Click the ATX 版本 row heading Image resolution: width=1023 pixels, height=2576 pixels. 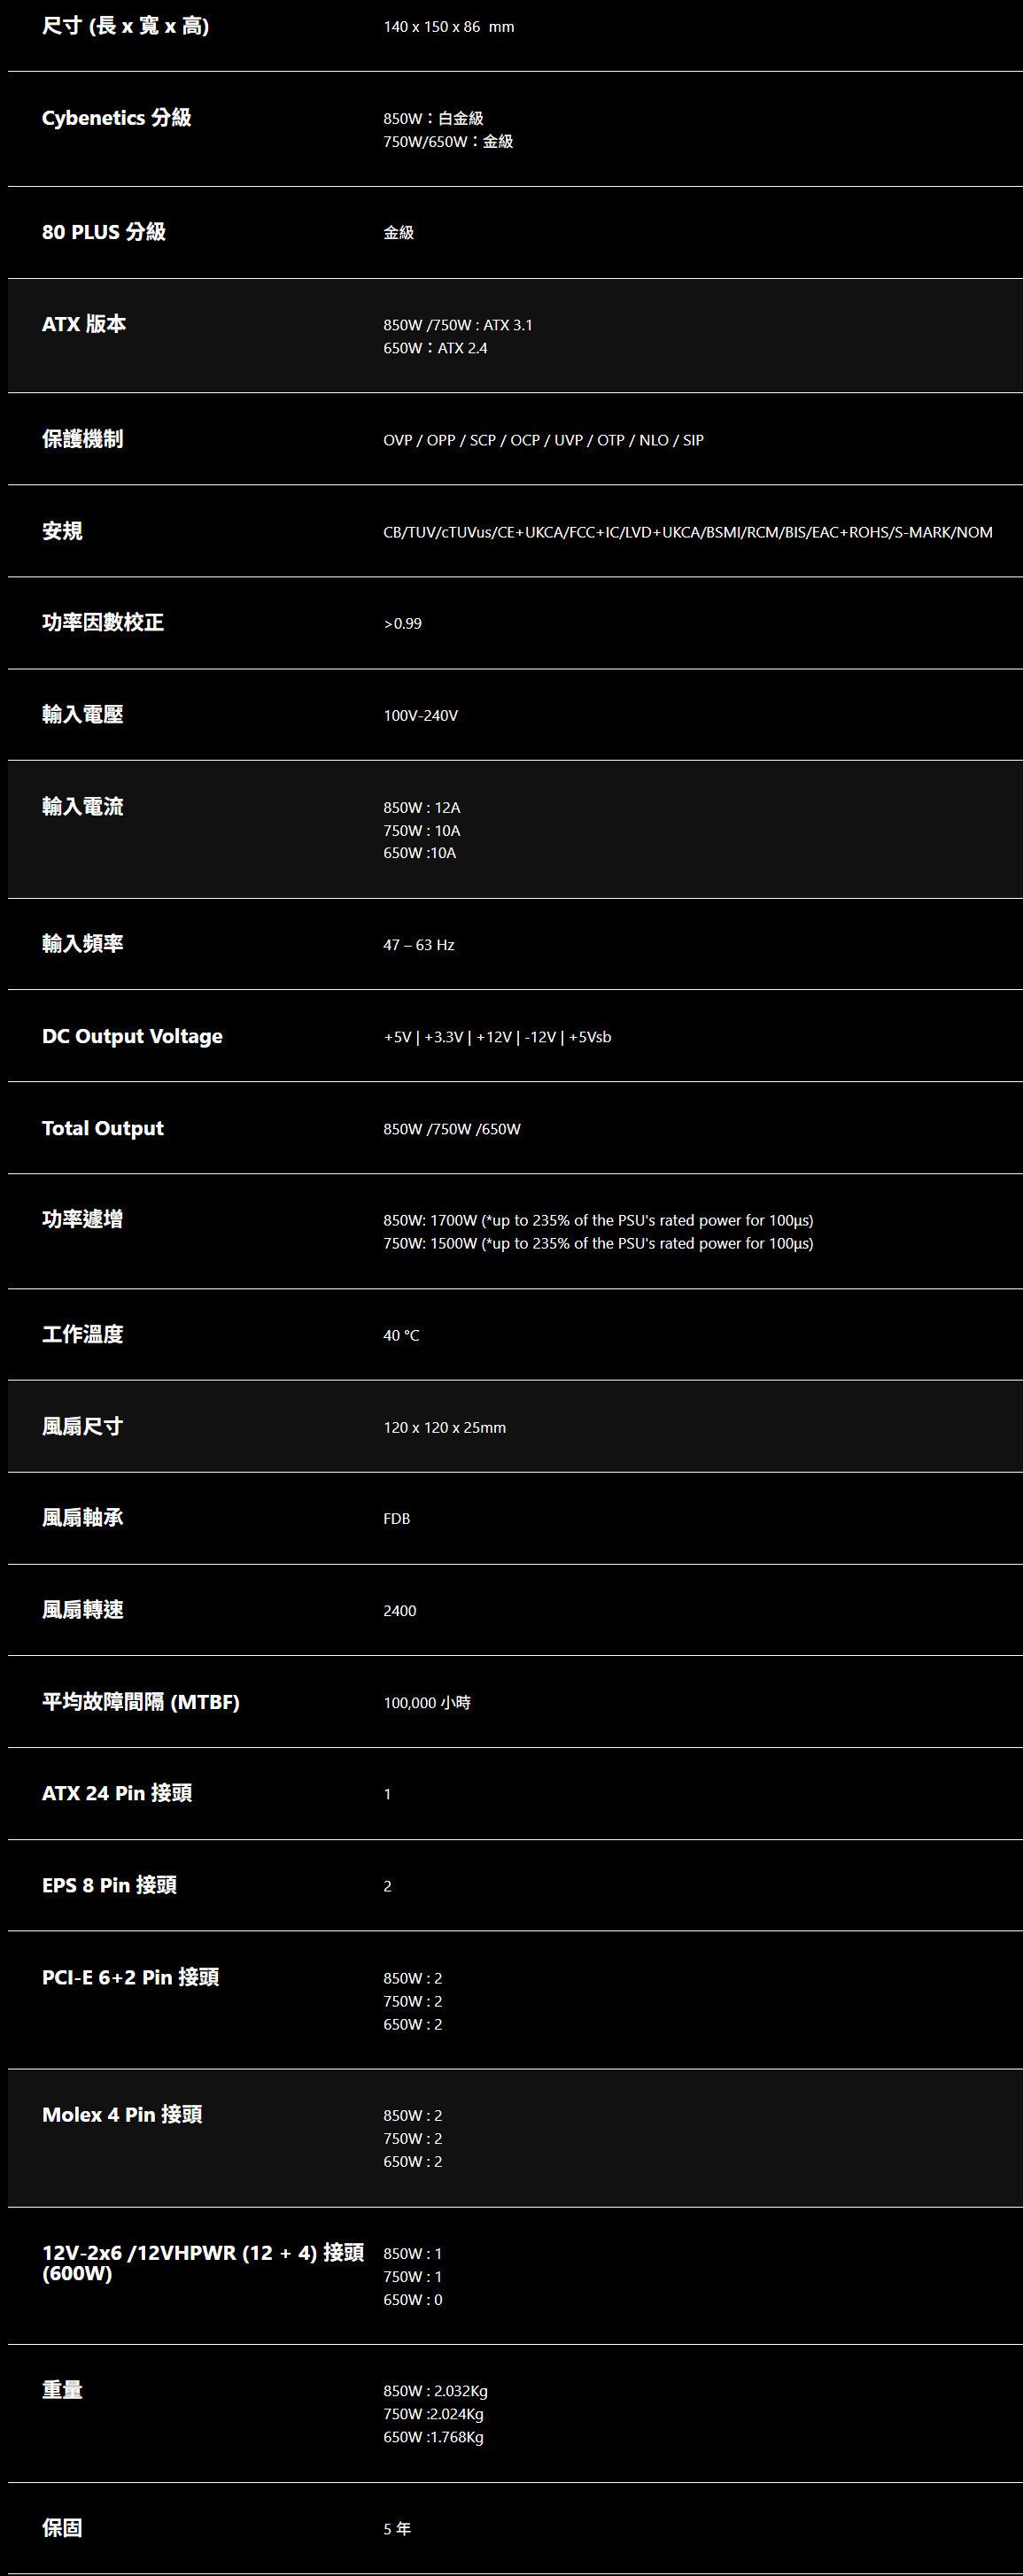pyautogui.click(x=84, y=324)
